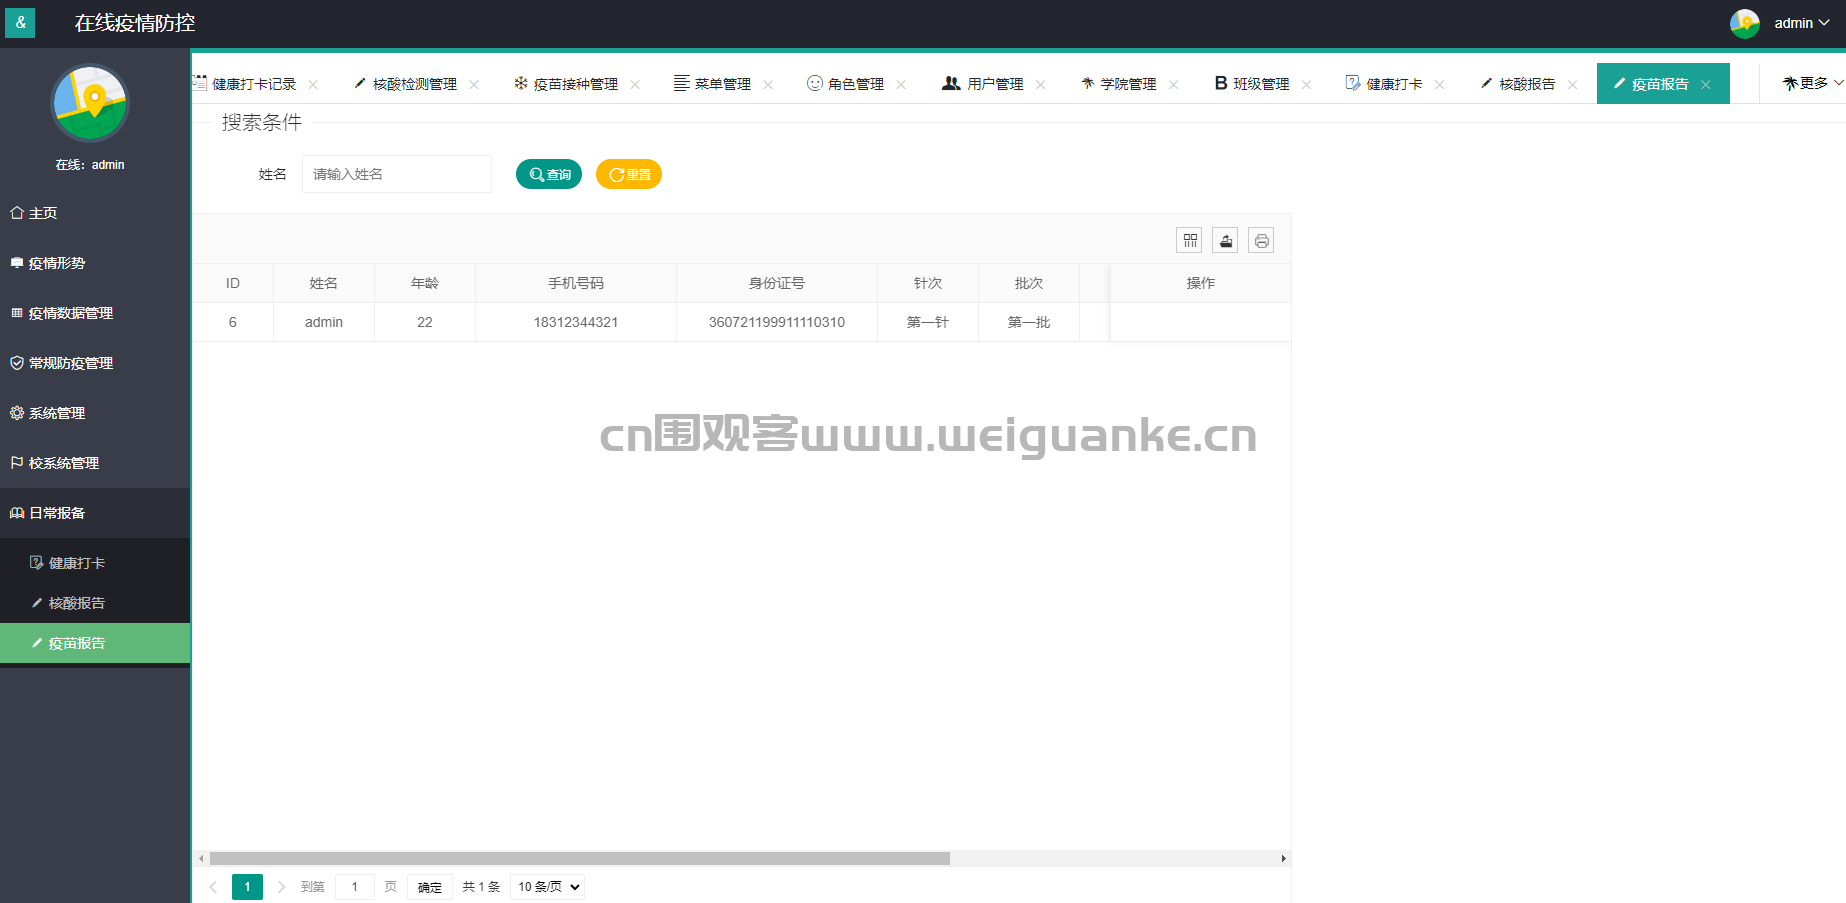
Task: Open the 10 条/页 page size dropdown
Action: tap(547, 887)
